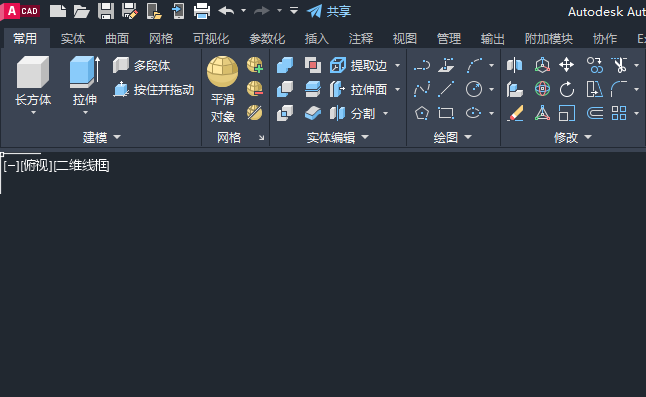Click the Stretch modify icon
This screenshot has height=397, width=646.
[594, 89]
